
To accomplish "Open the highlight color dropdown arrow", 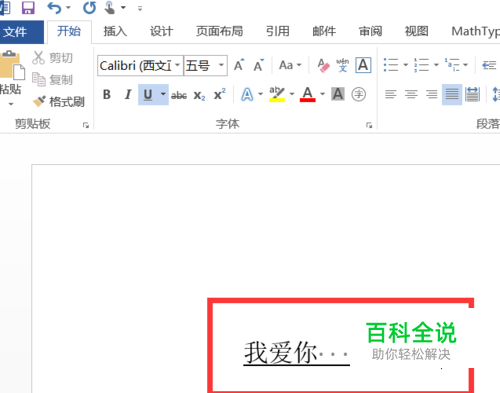I will [292, 94].
